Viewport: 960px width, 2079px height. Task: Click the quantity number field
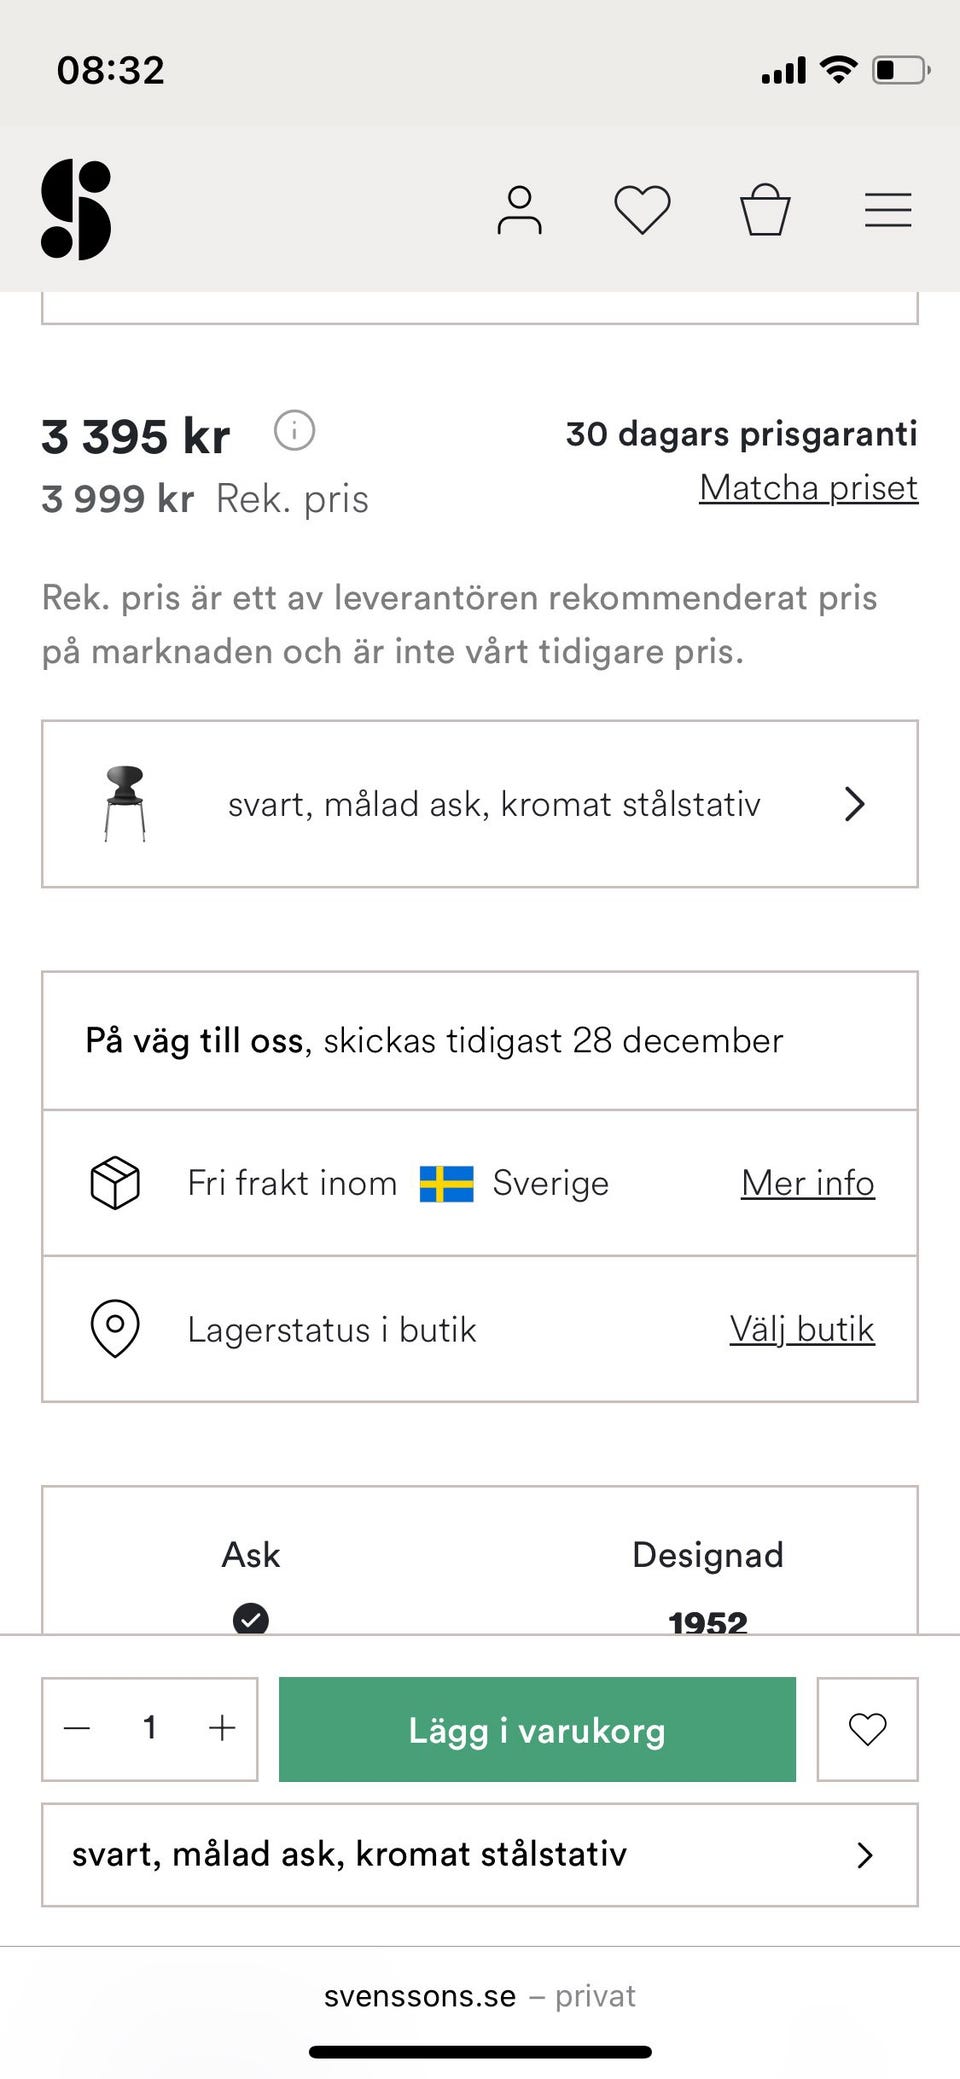pyautogui.click(x=150, y=1728)
